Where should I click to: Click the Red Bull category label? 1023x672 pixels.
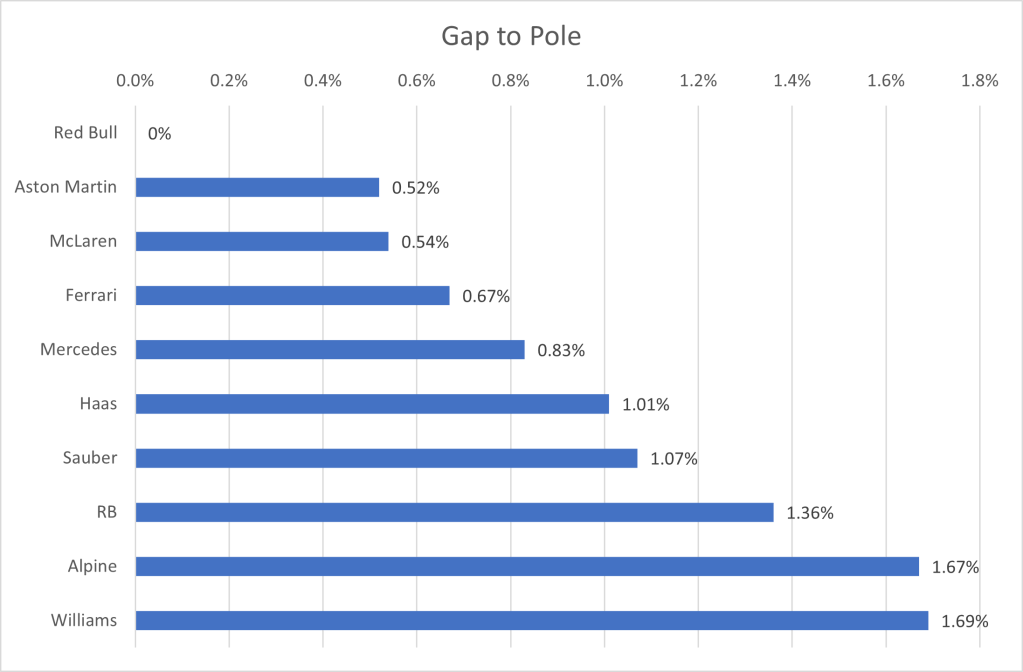pos(85,133)
